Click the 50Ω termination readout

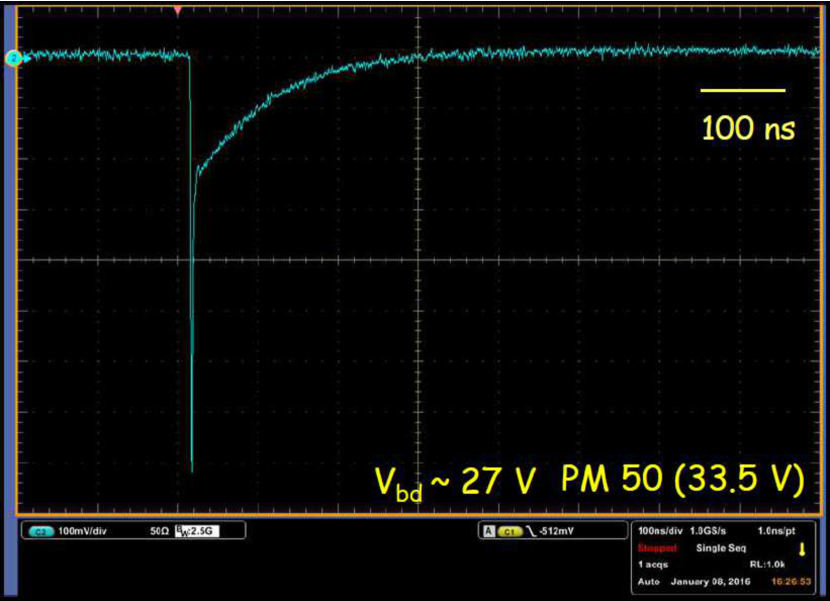(x=160, y=531)
